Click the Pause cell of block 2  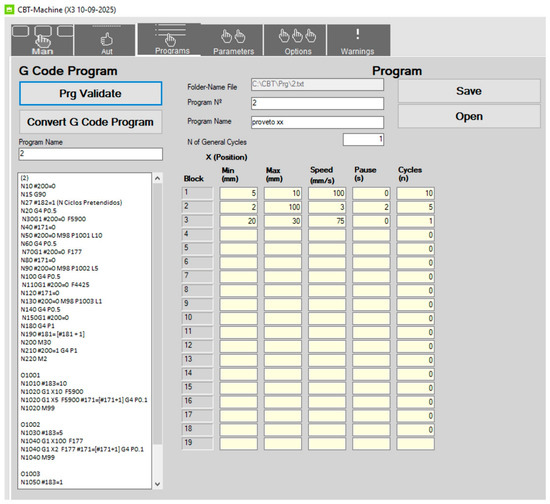(371, 207)
